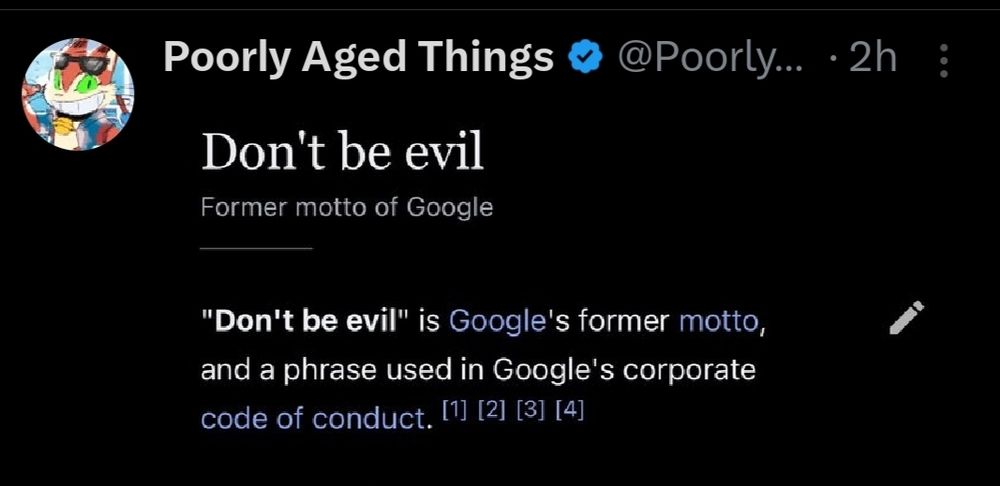This screenshot has width=1000, height=486.
Task: Open the three-dot more options menu
Action: (x=945, y=60)
